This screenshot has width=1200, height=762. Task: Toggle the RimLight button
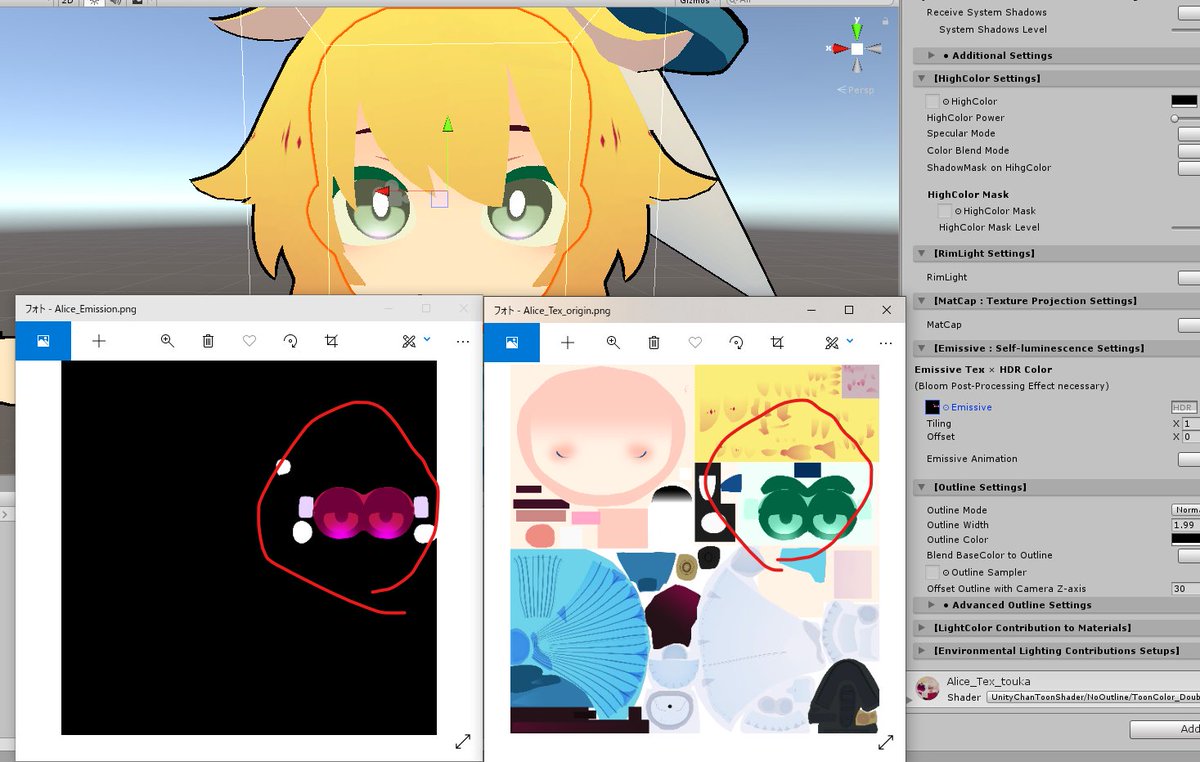(x=1189, y=278)
